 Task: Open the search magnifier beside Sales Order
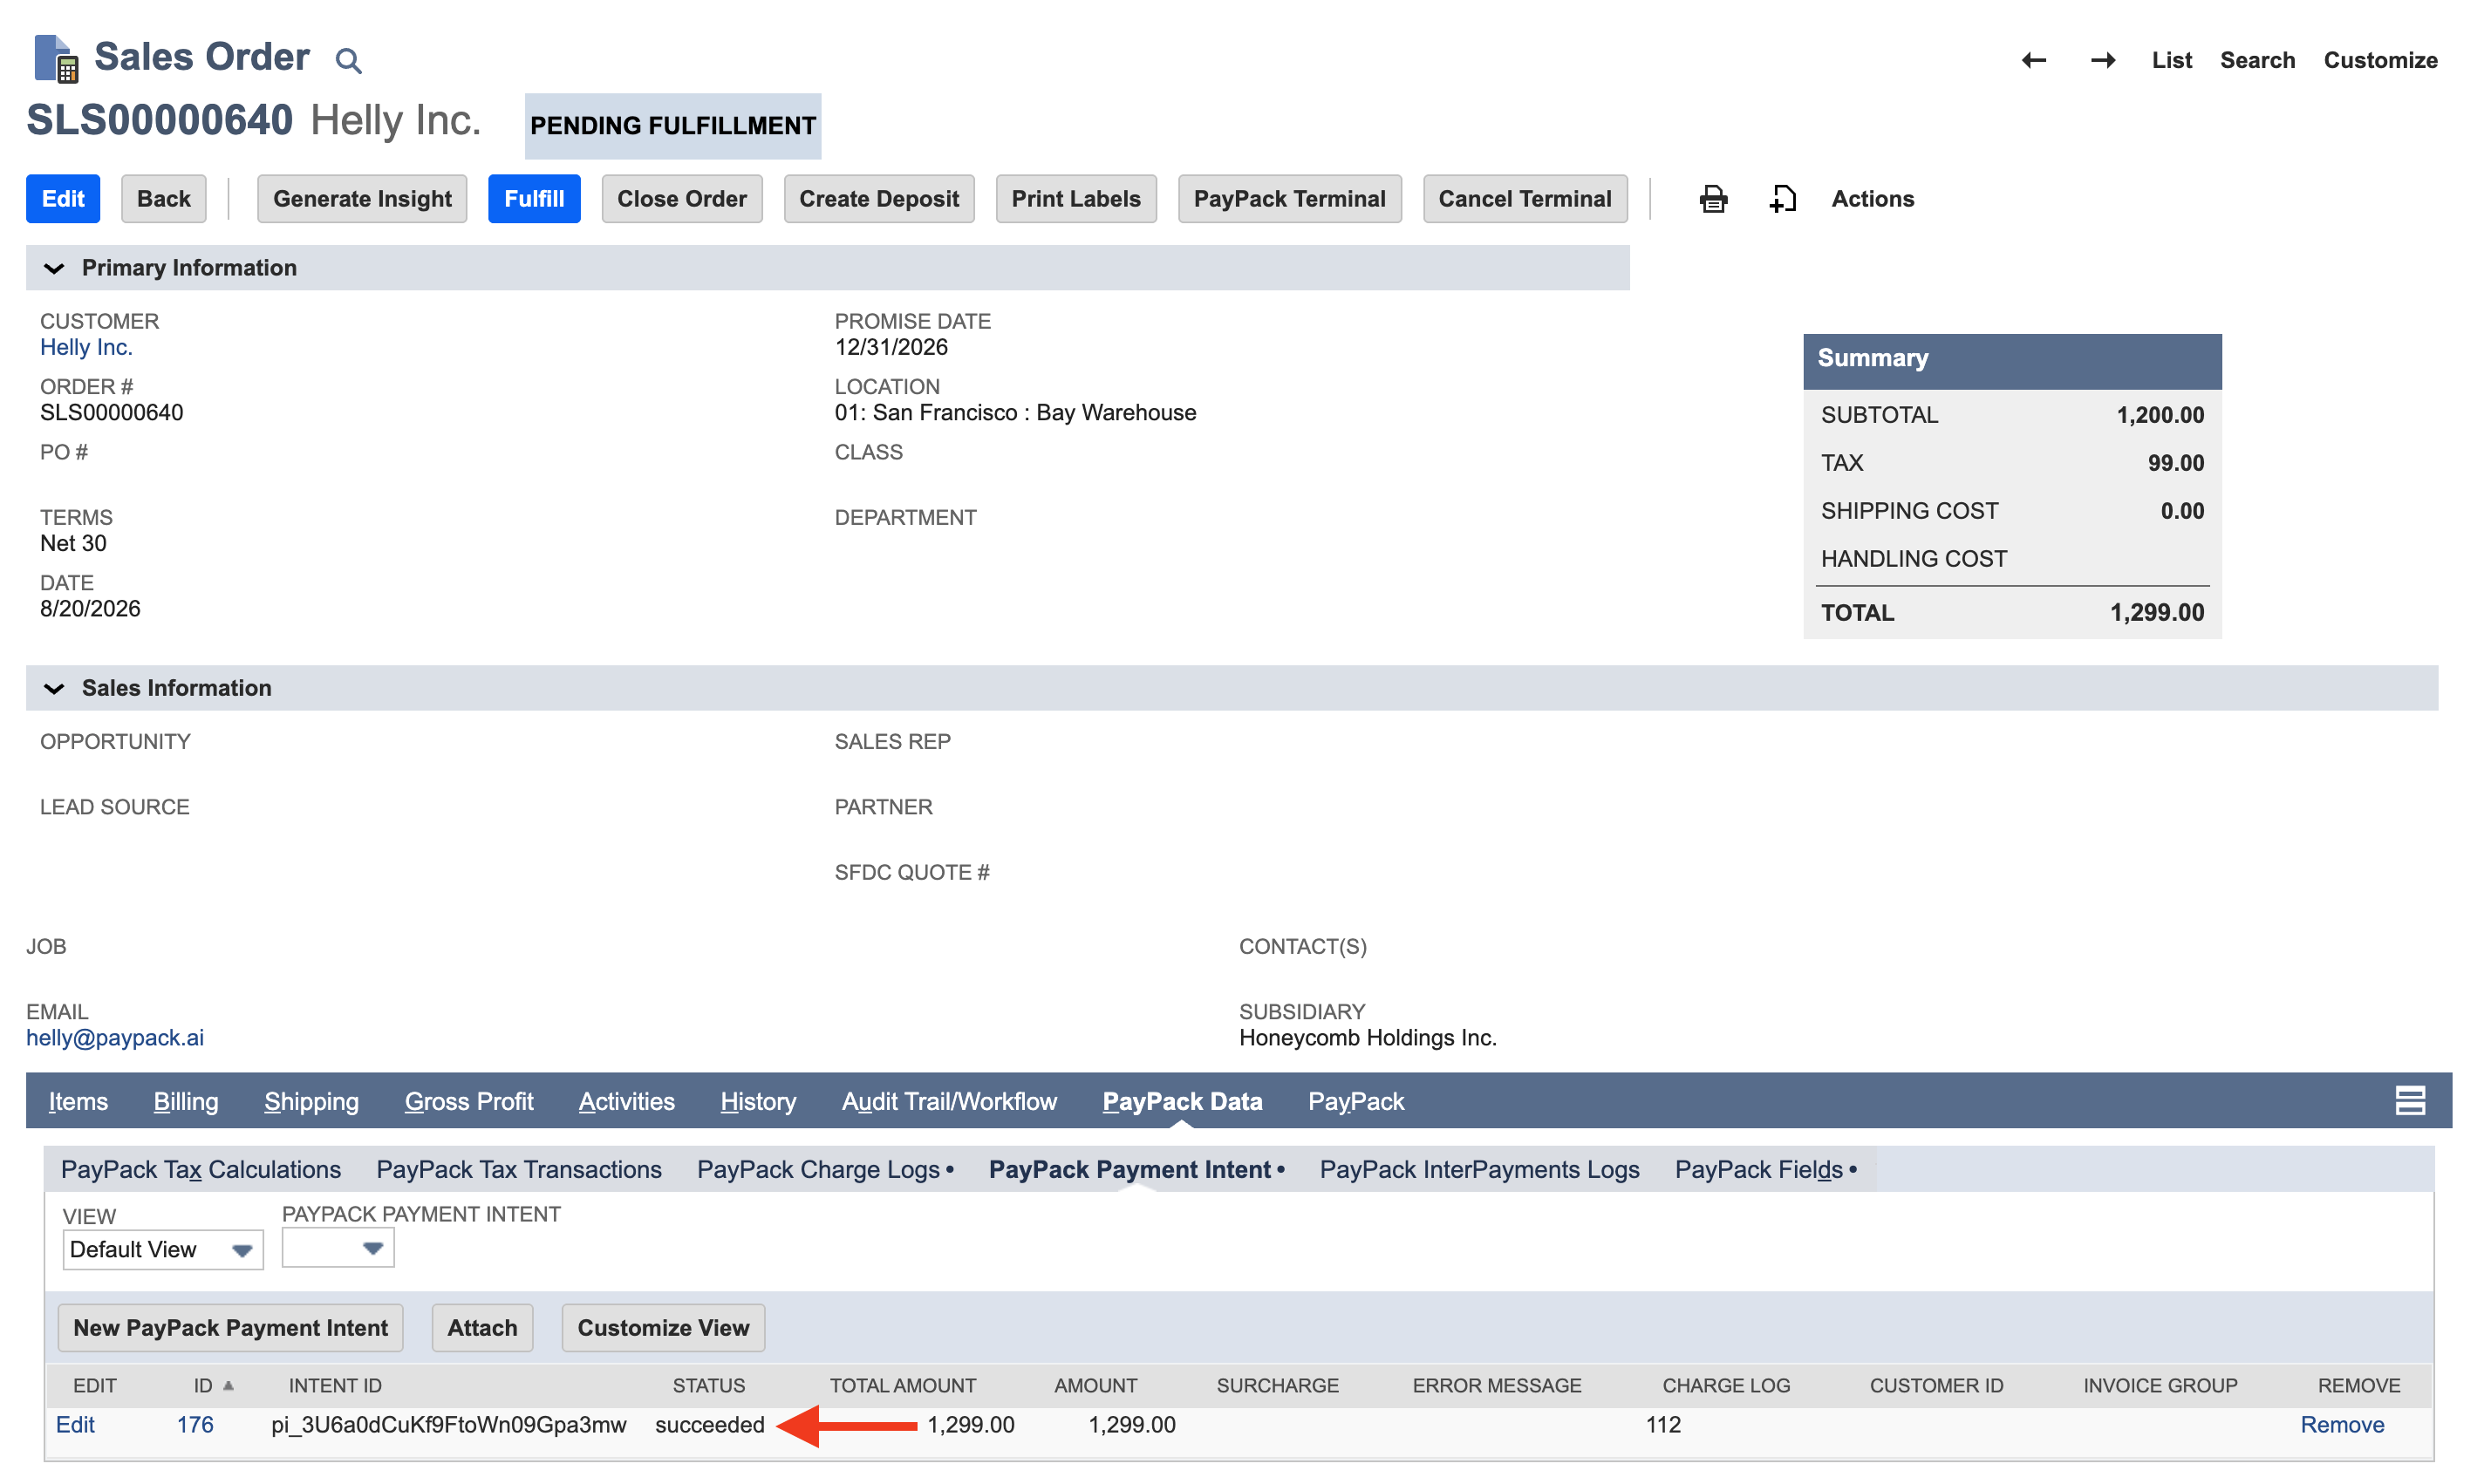348,61
